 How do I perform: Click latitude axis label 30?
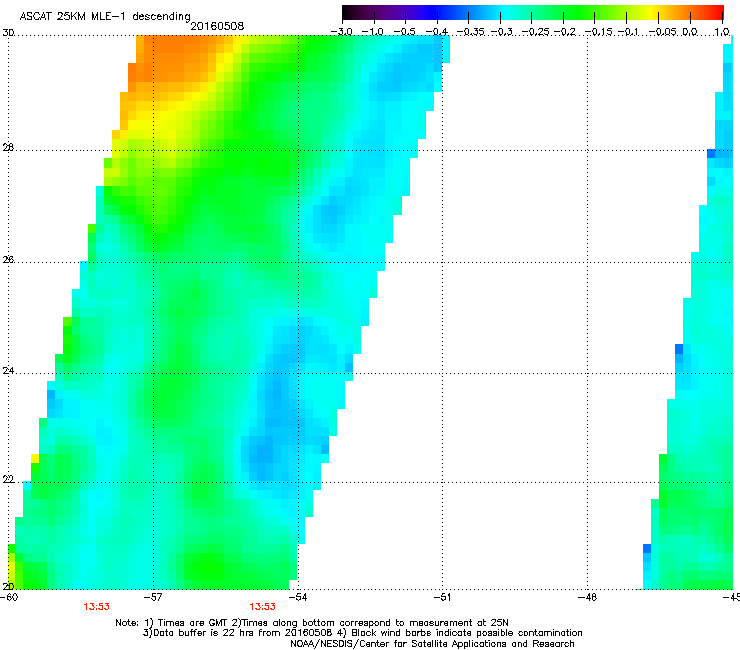click(x=8, y=33)
